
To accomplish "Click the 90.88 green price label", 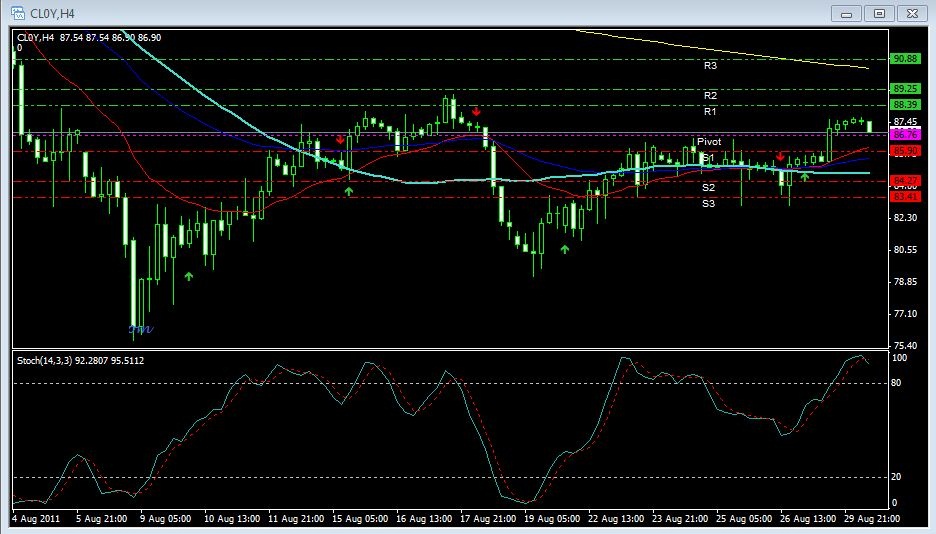I will (905, 58).
